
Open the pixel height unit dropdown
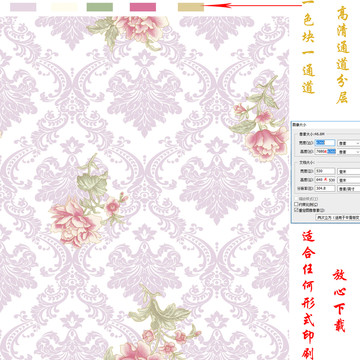(x=349, y=152)
